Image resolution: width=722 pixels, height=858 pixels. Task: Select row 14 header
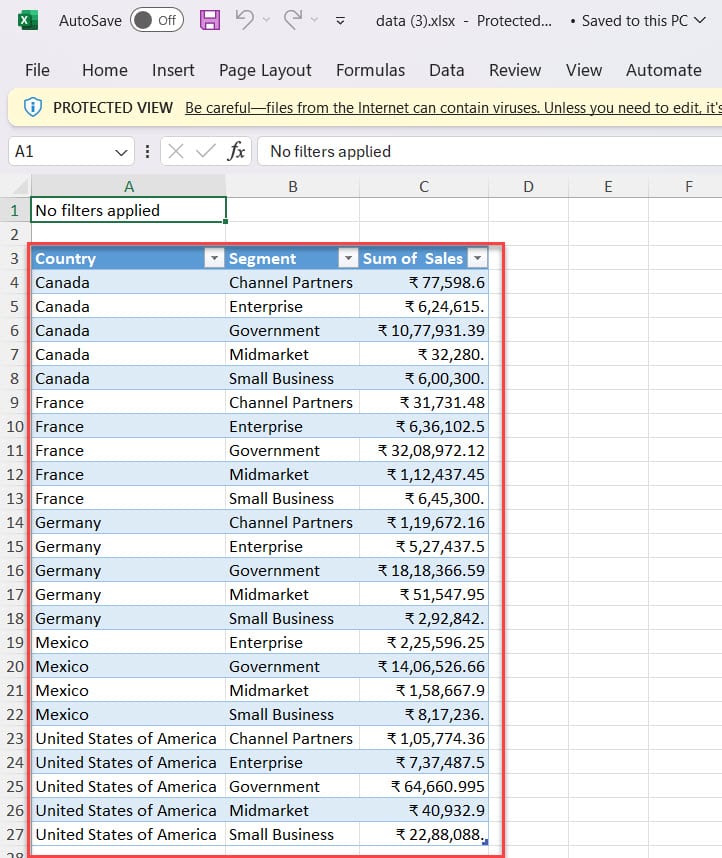pyautogui.click(x=15, y=523)
